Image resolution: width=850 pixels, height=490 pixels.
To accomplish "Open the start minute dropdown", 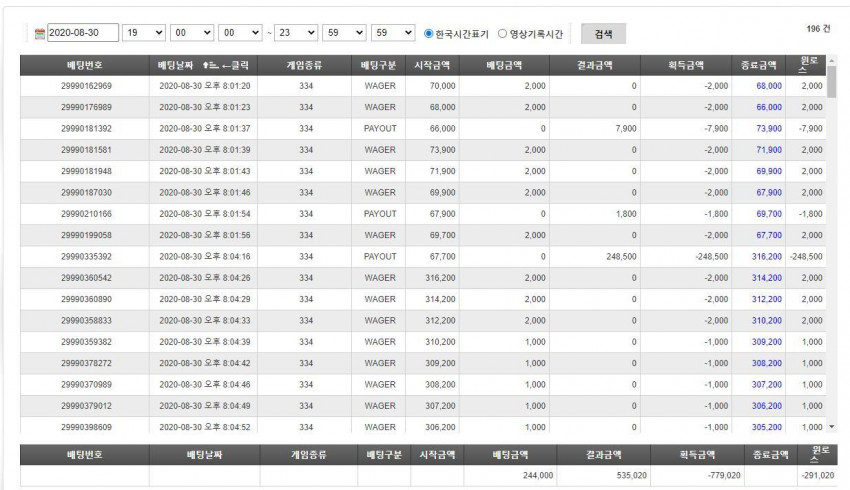I will pyautogui.click(x=192, y=33).
